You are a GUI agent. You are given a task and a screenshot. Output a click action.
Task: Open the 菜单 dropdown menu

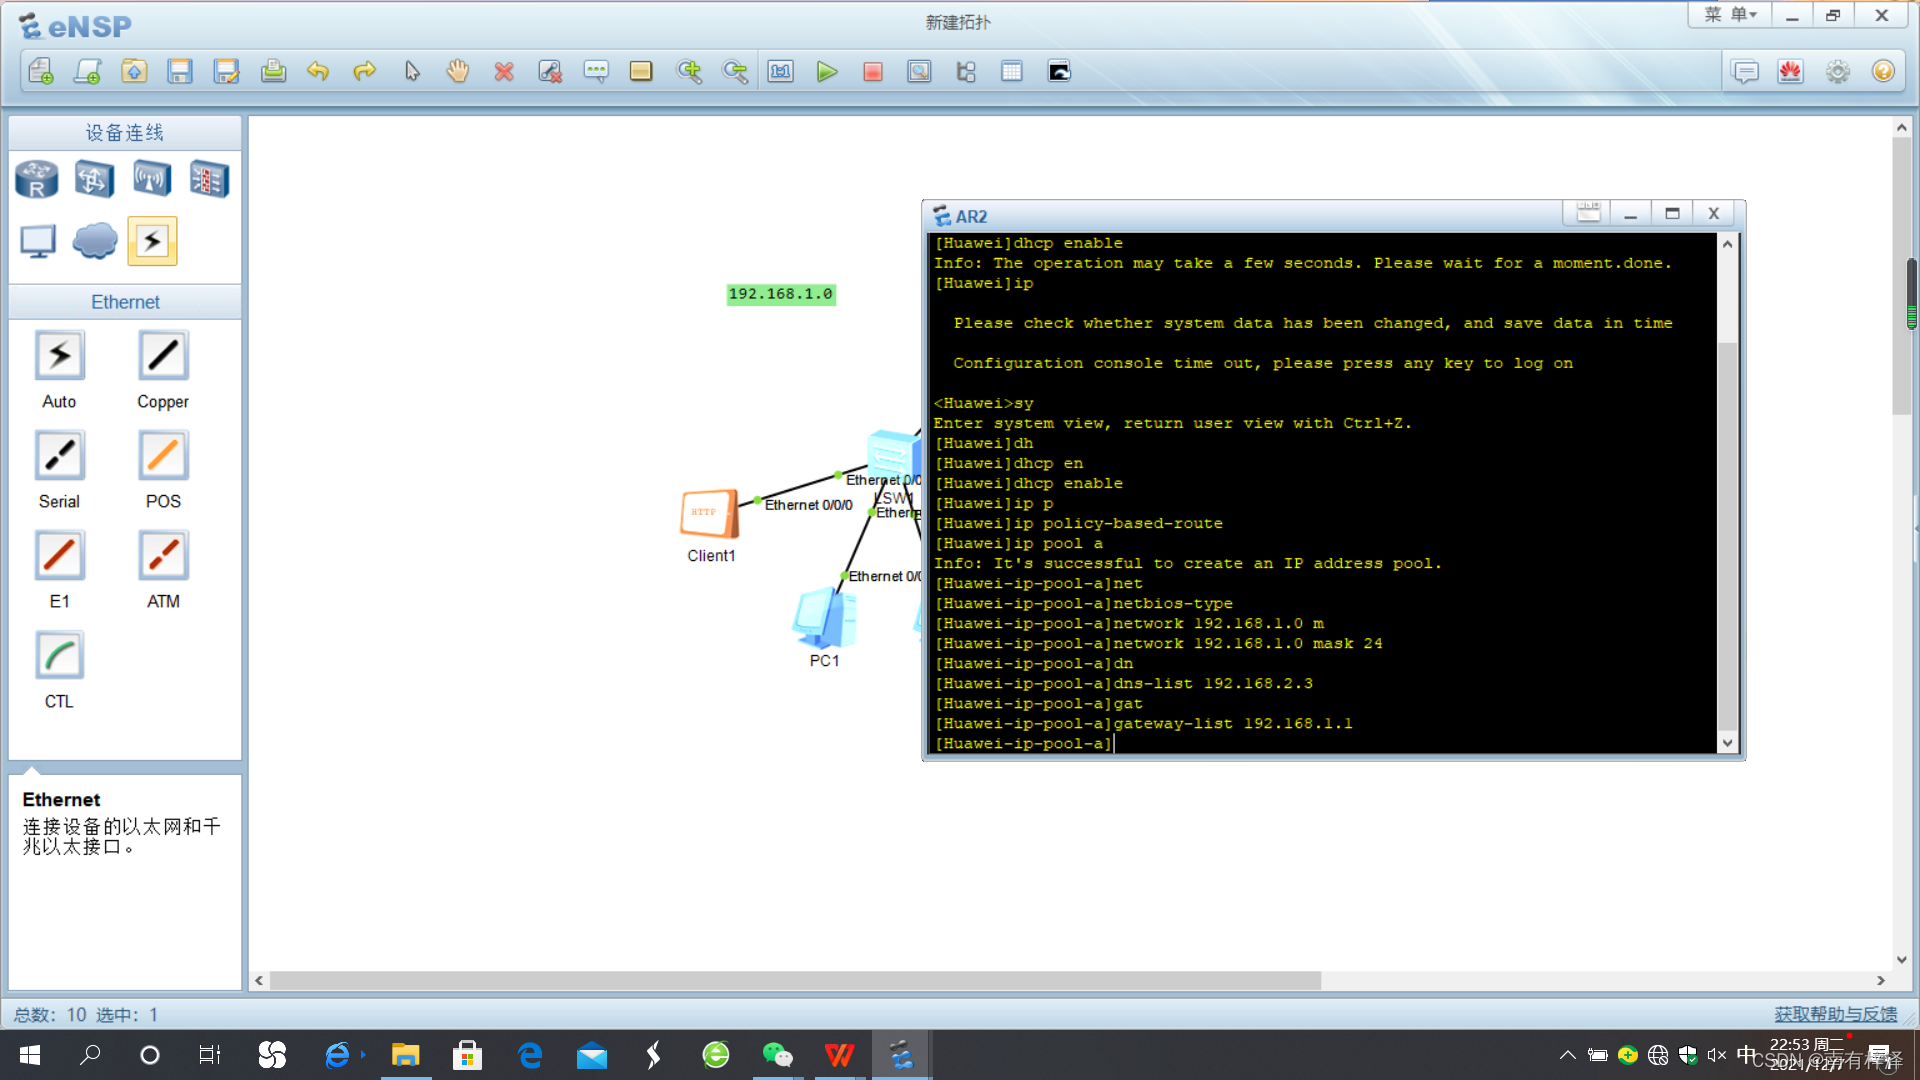(1729, 15)
